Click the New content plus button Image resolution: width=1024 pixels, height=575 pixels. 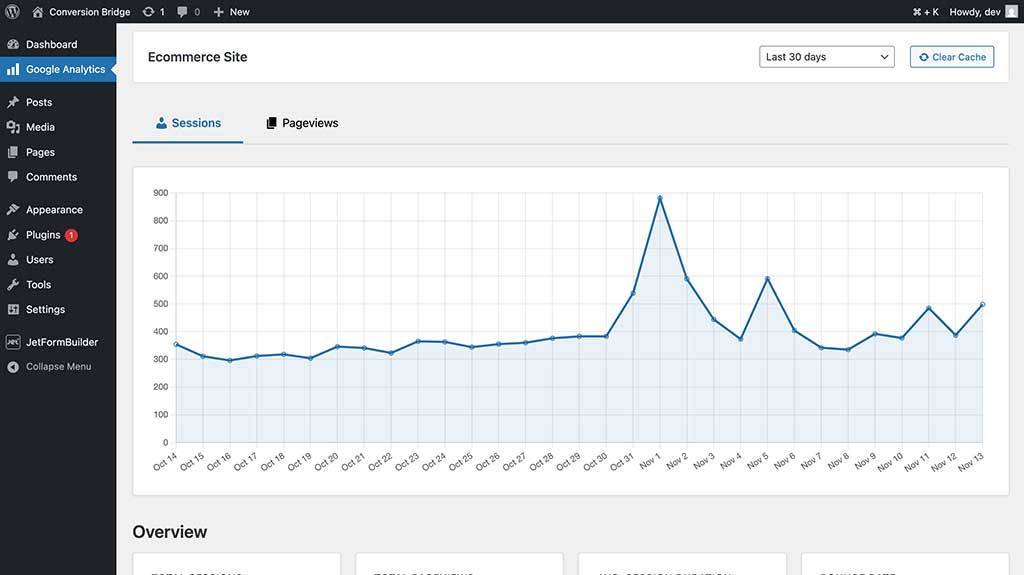click(x=231, y=12)
